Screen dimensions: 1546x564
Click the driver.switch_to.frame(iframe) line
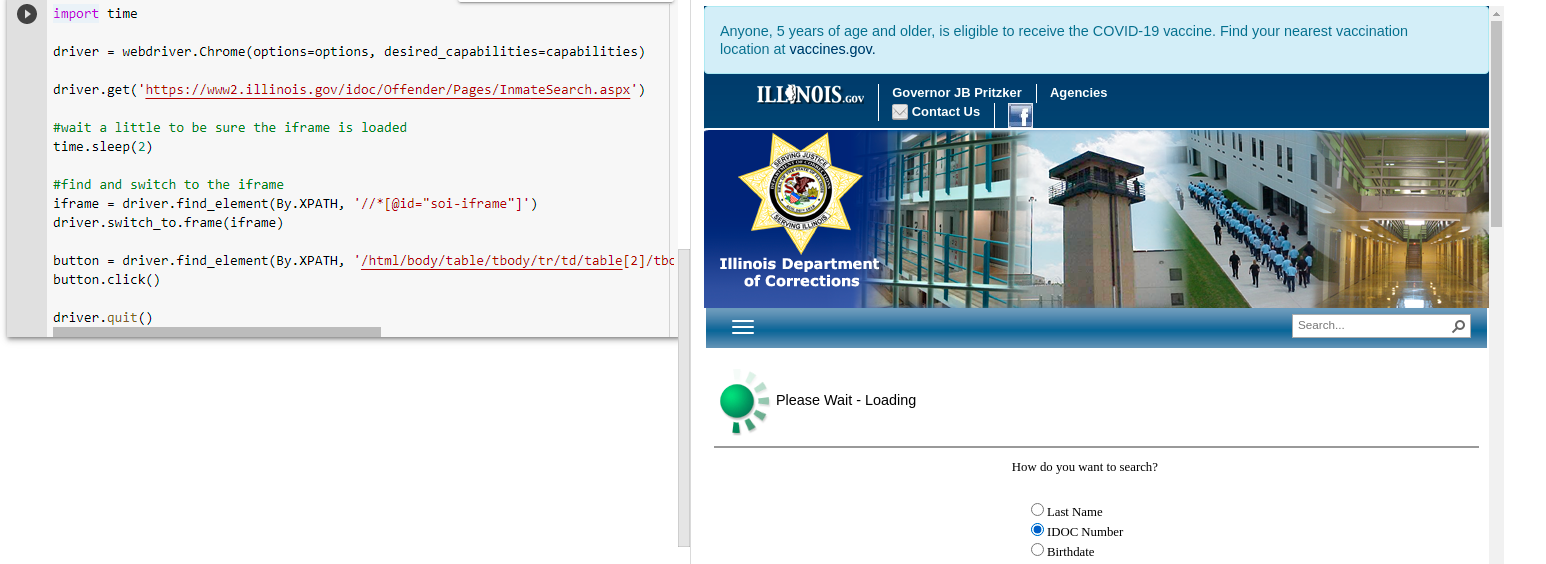[168, 223]
